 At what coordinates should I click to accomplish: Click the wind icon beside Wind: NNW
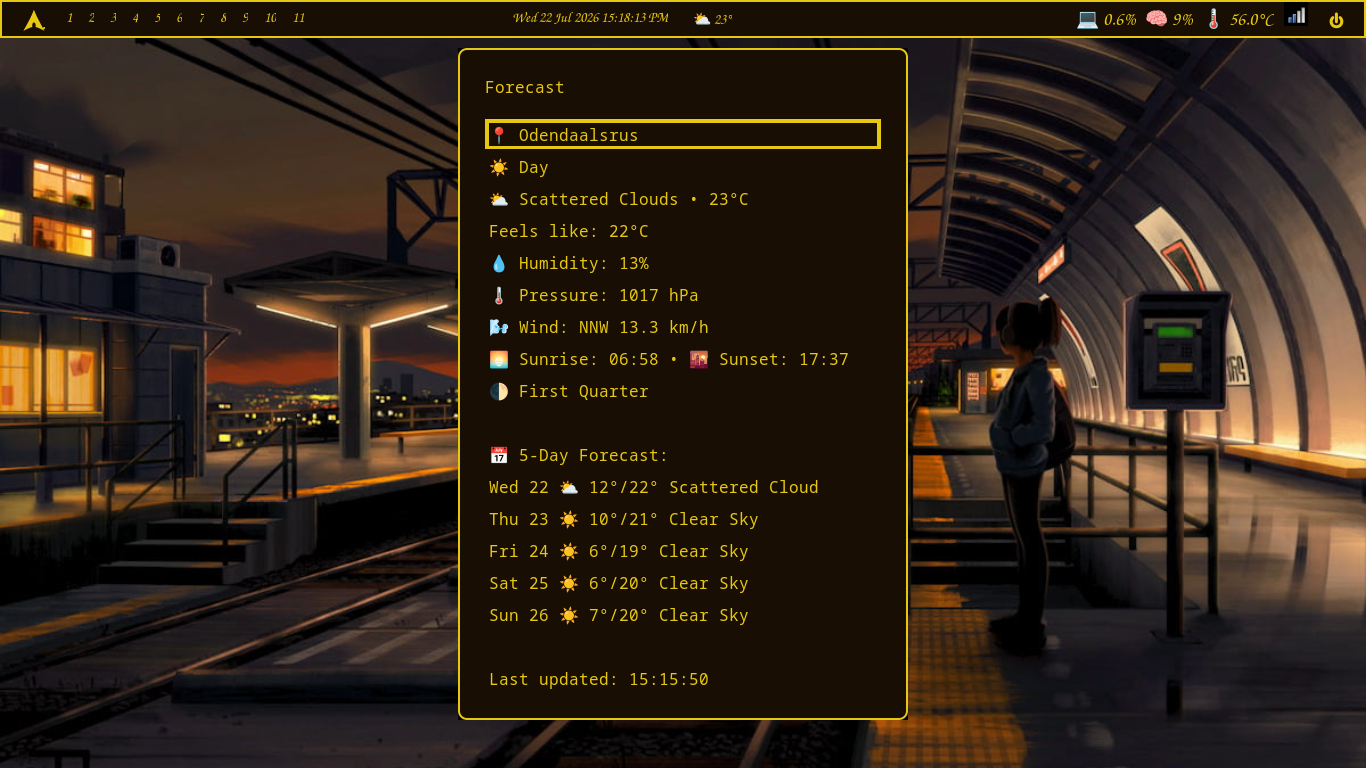pos(499,327)
